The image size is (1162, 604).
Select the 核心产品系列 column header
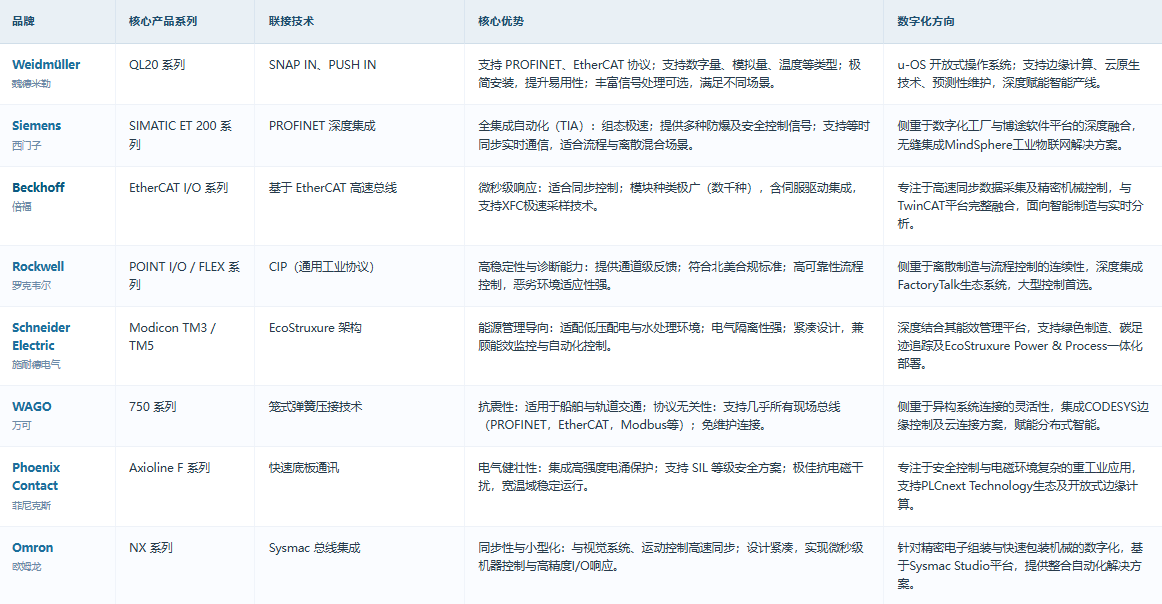[163, 21]
